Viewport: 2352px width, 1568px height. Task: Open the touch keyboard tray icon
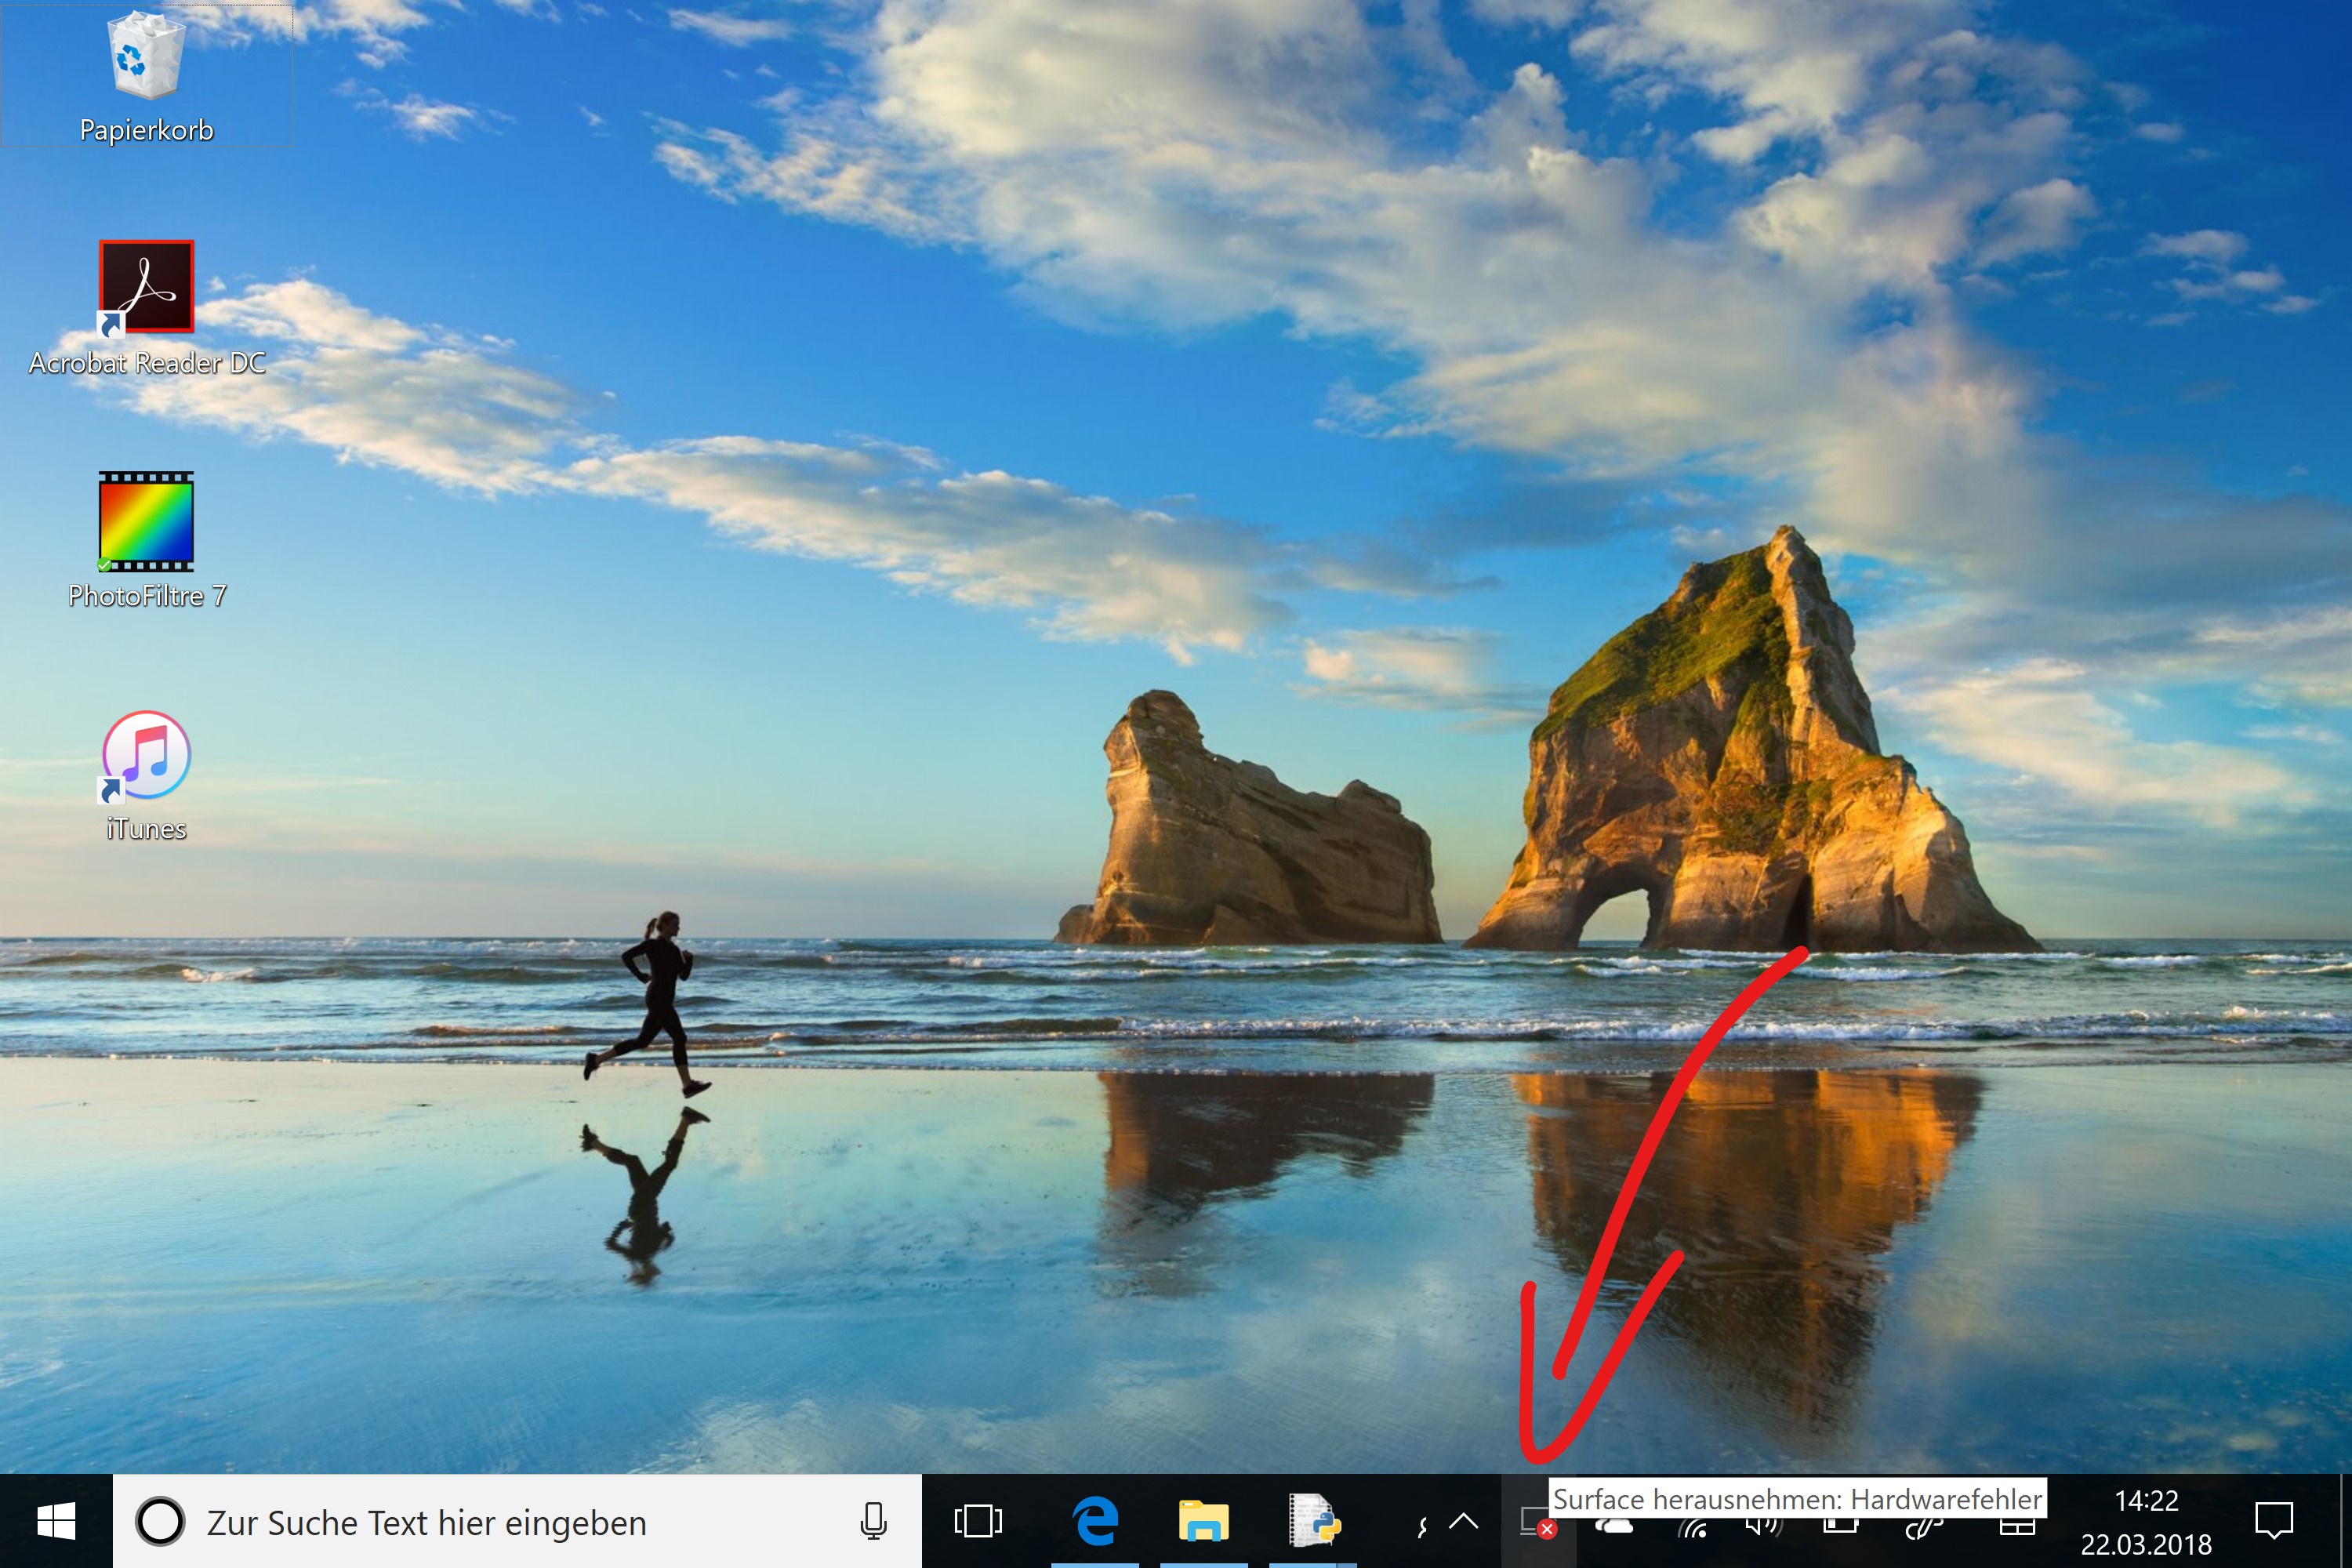click(2017, 1526)
